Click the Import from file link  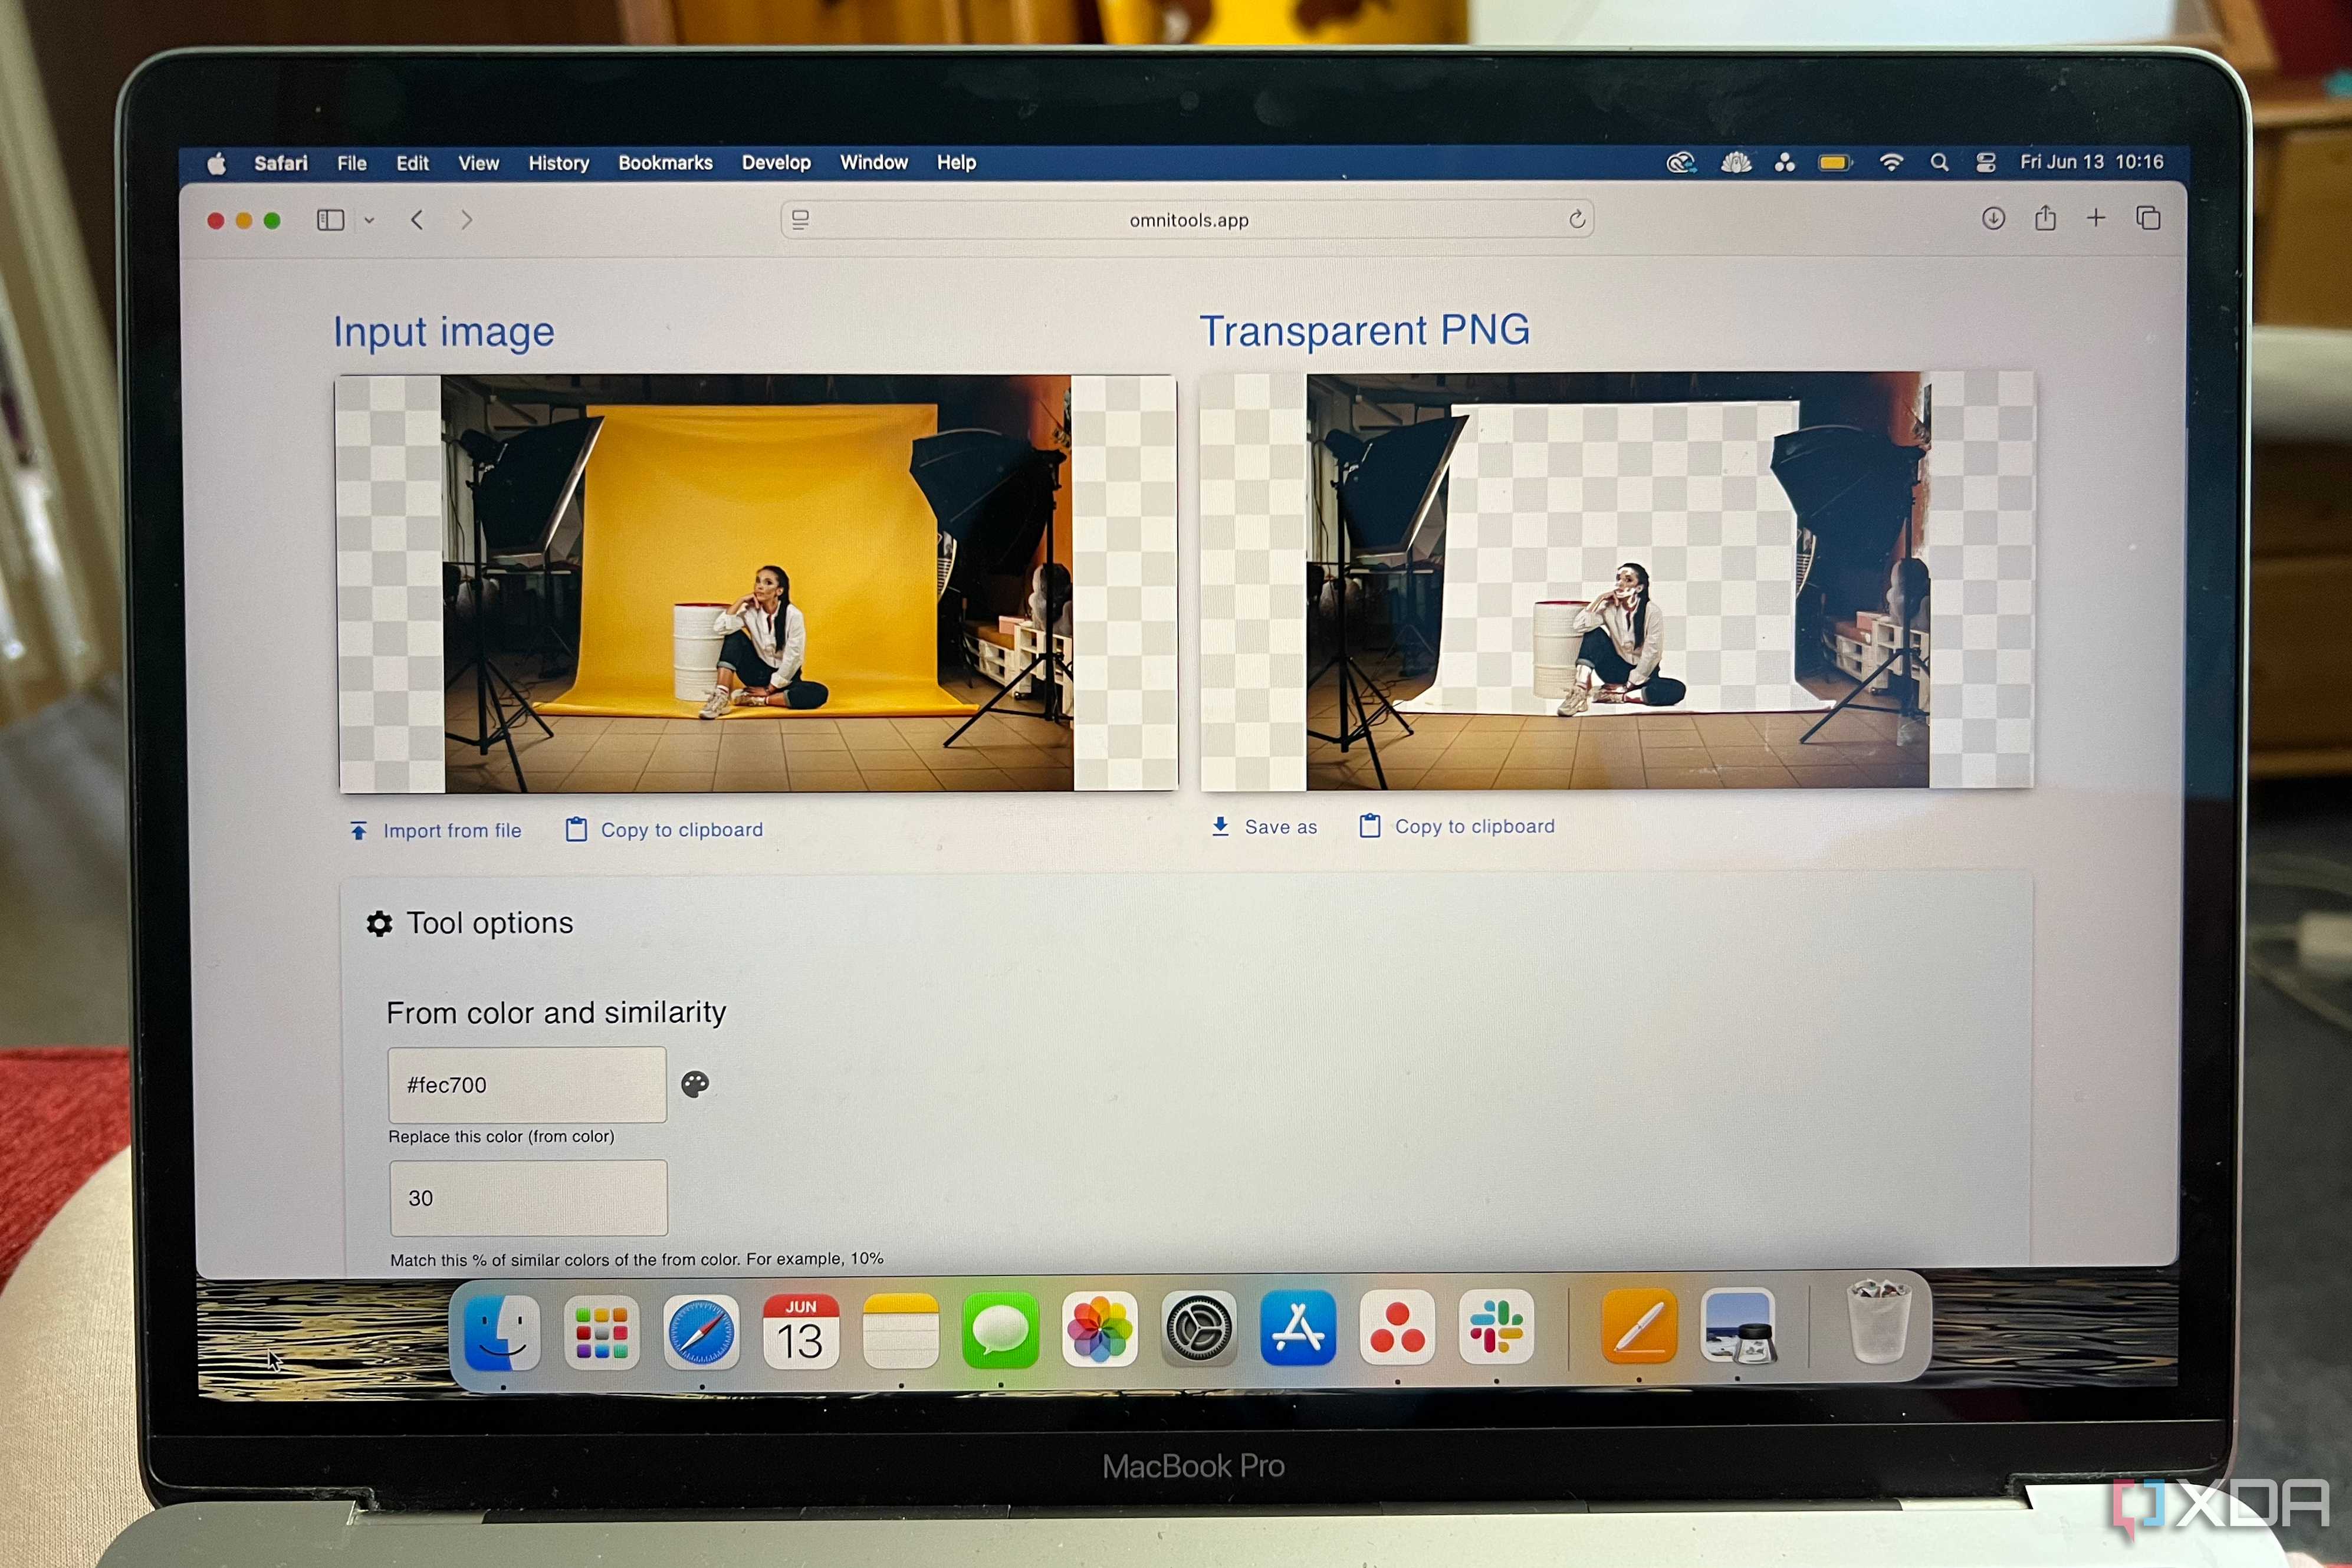(x=436, y=831)
